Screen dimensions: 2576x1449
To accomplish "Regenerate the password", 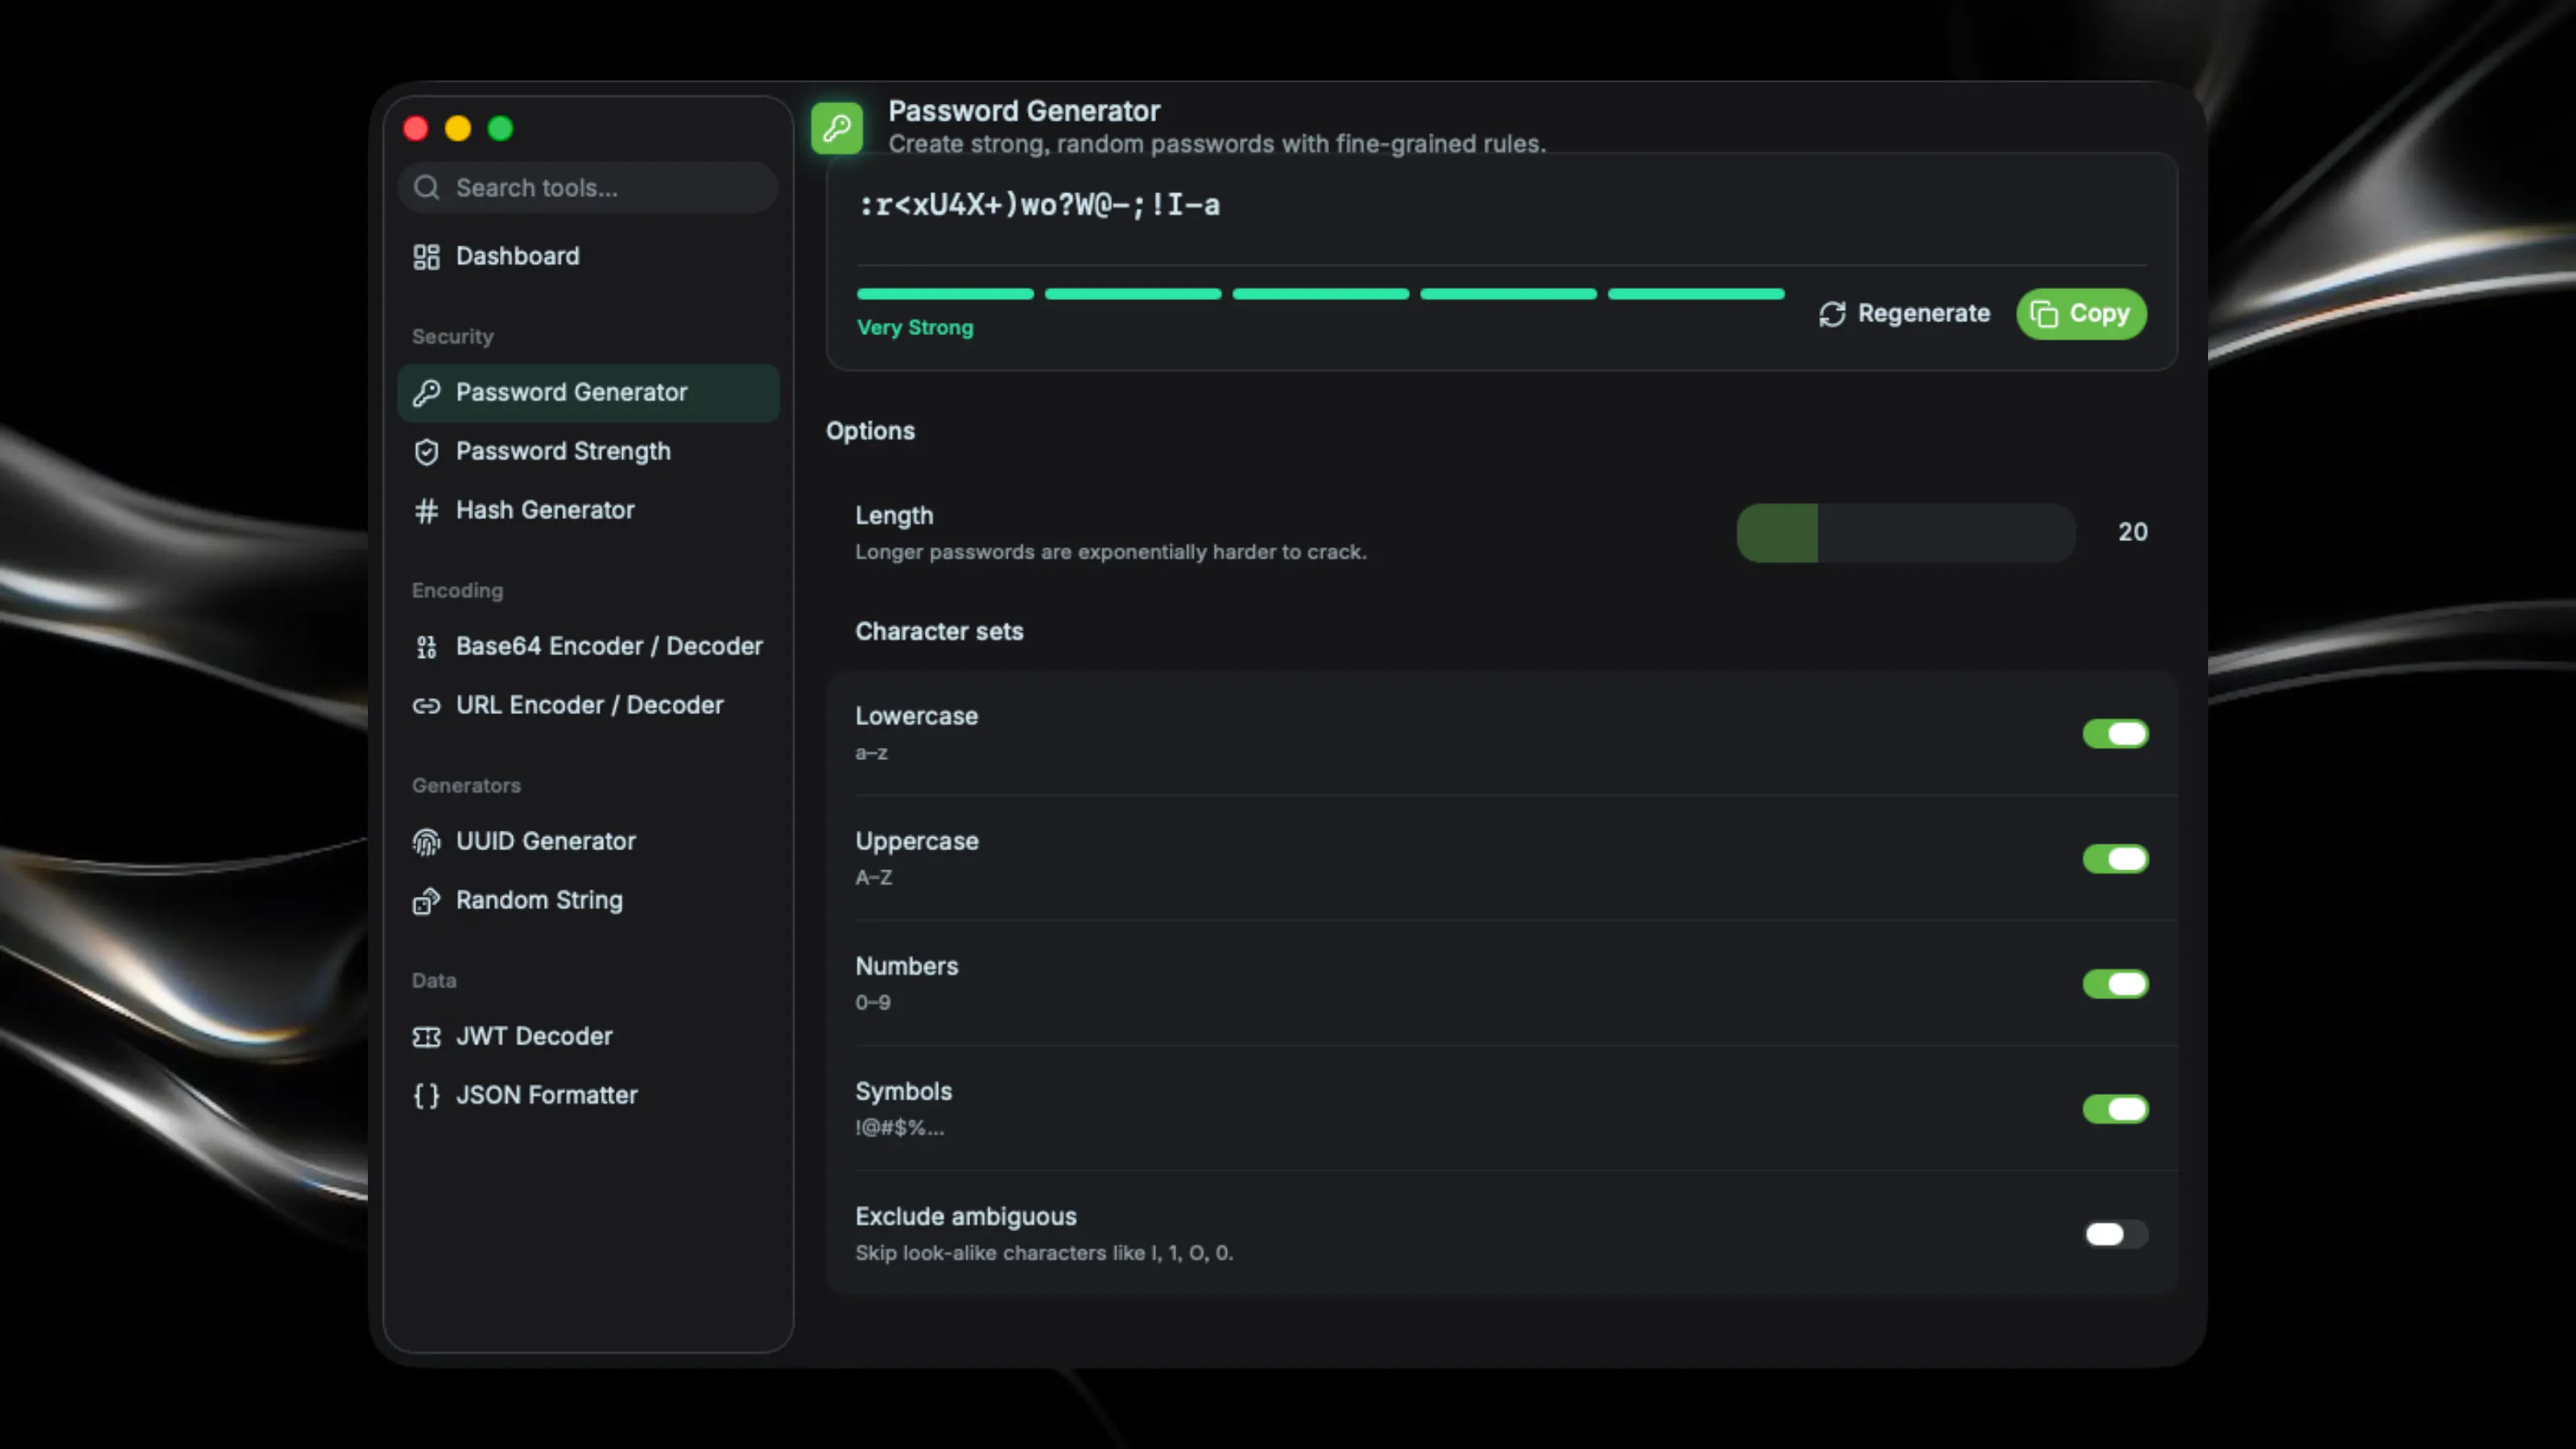I will tap(1904, 314).
